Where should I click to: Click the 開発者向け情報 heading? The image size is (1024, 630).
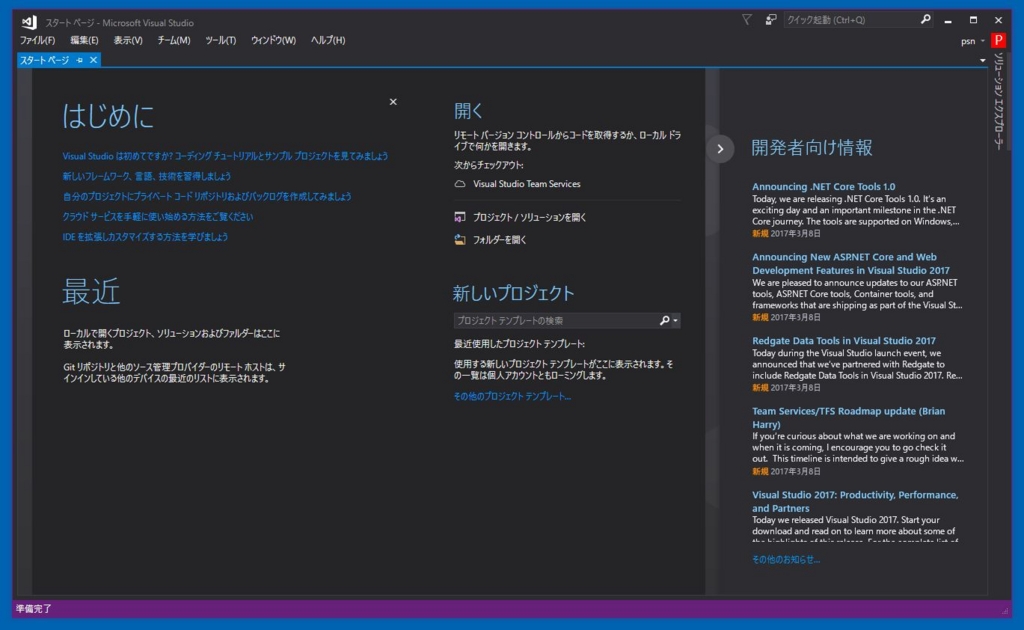tap(812, 148)
